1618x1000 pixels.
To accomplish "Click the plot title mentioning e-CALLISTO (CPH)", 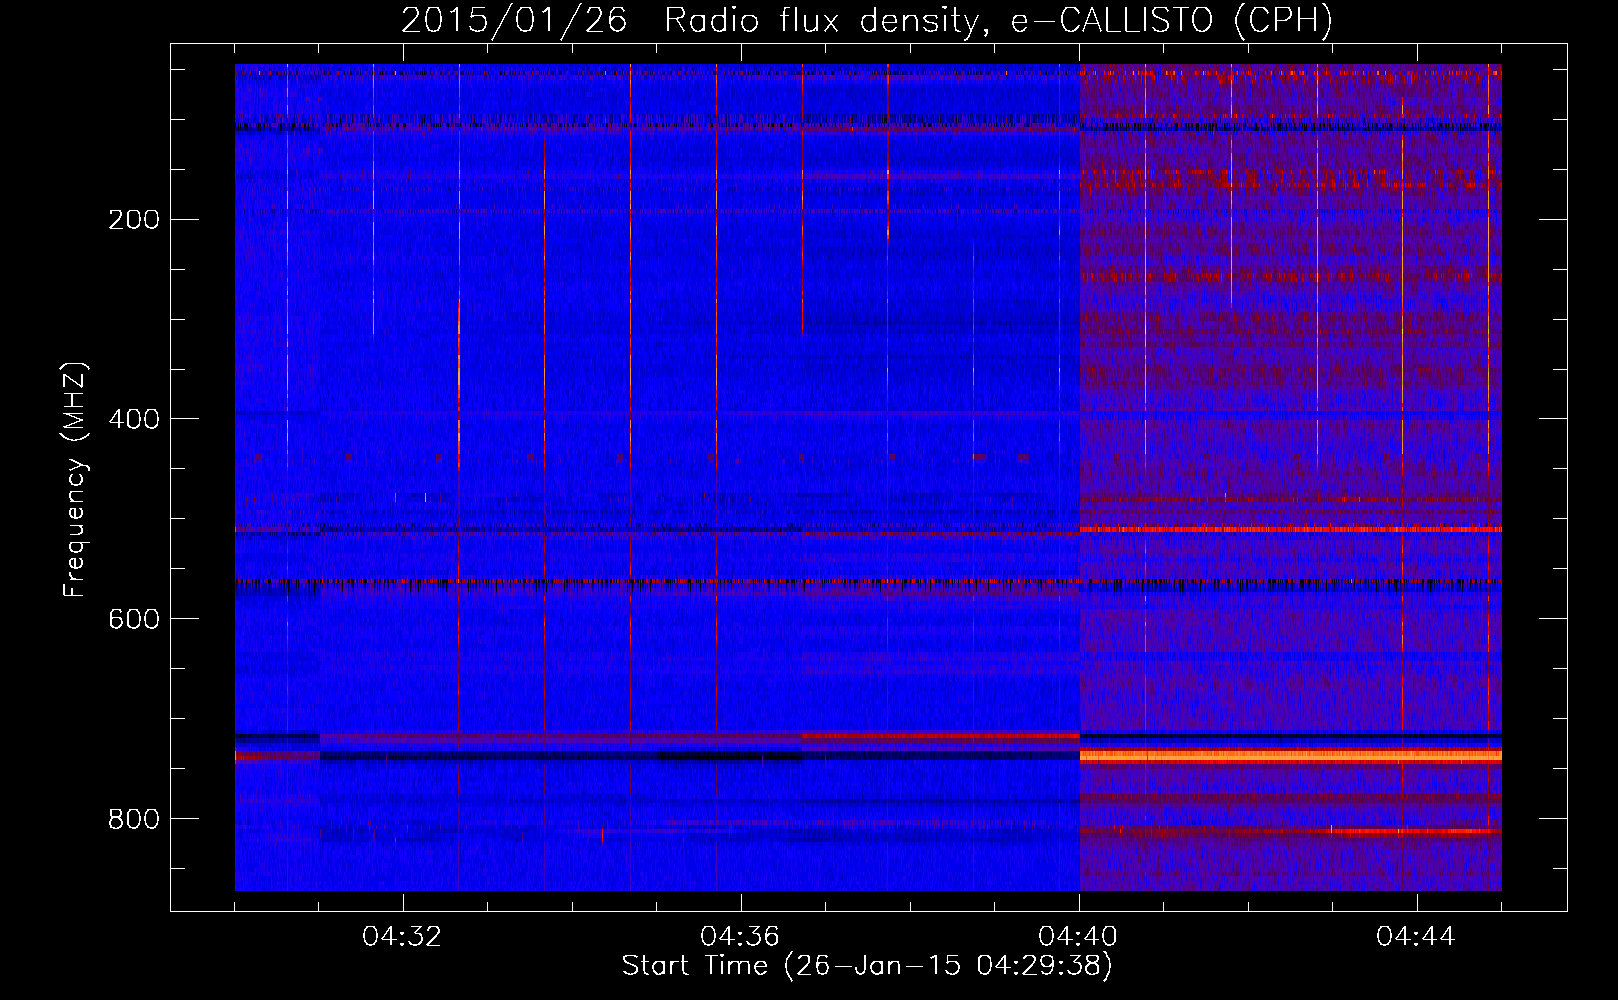I will pos(867,20).
